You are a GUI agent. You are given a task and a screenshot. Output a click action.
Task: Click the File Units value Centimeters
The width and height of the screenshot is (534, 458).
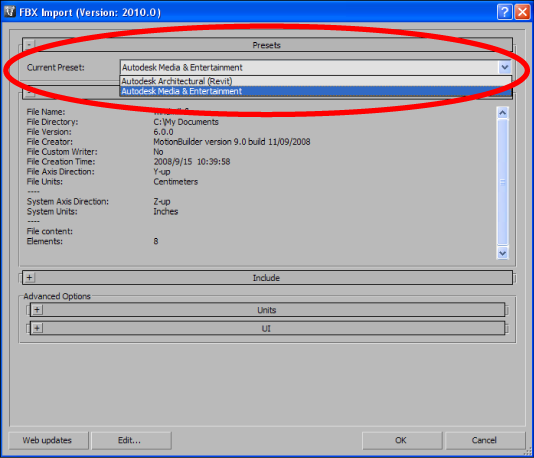coord(175,181)
